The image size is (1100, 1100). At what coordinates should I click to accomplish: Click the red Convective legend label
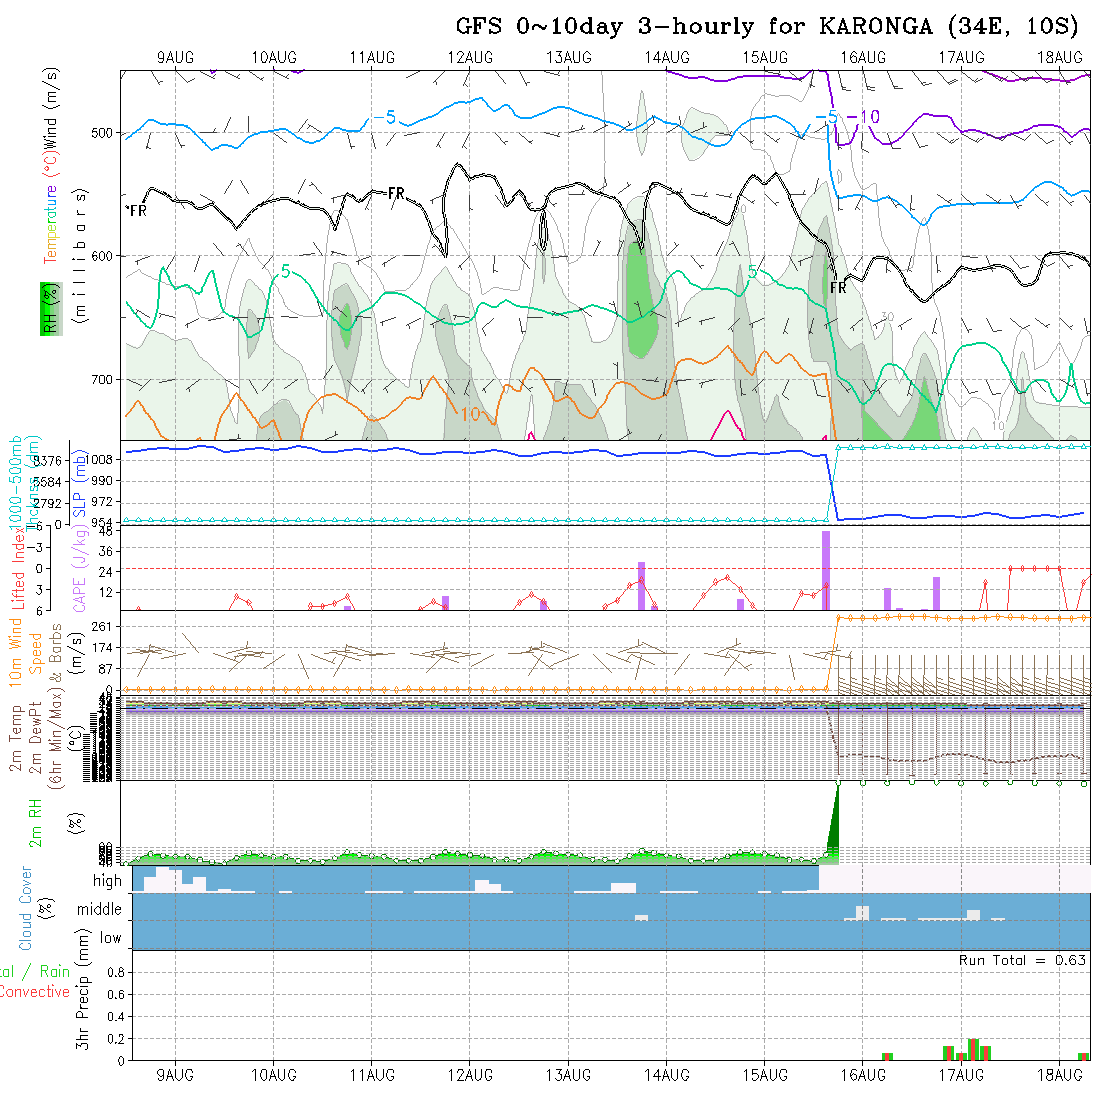tap(34, 992)
